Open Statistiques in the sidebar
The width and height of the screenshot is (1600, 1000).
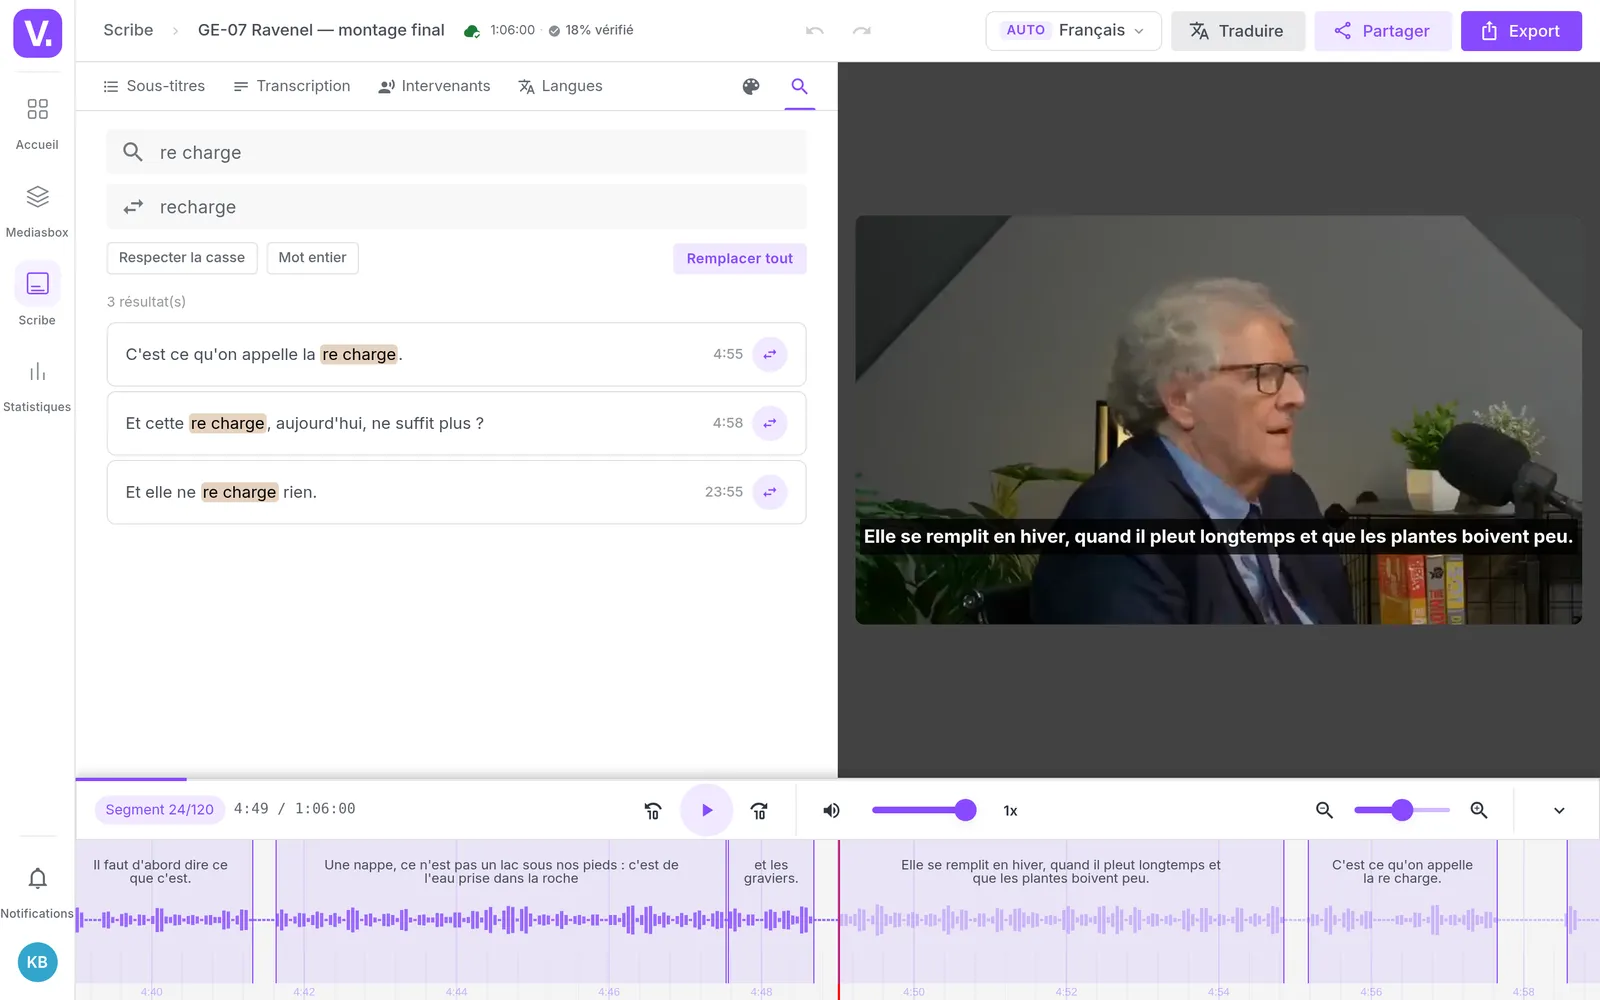coord(37,372)
